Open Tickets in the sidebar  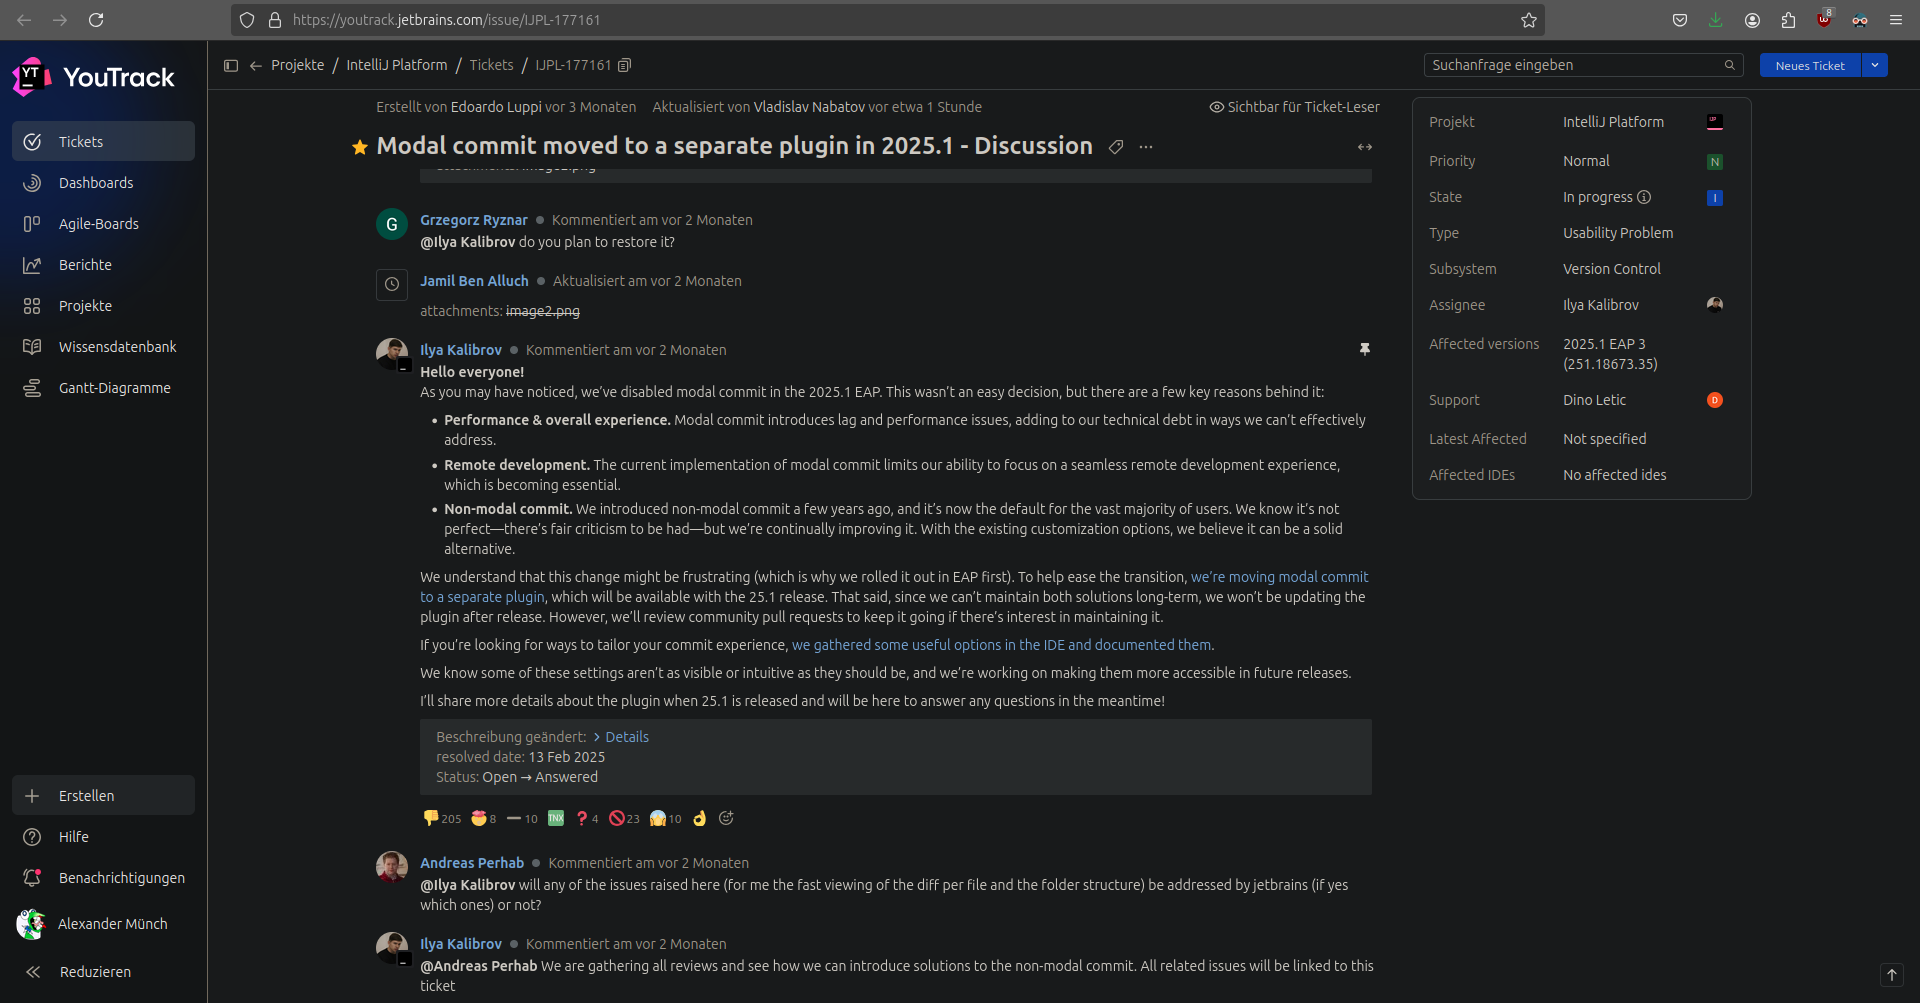tap(103, 142)
